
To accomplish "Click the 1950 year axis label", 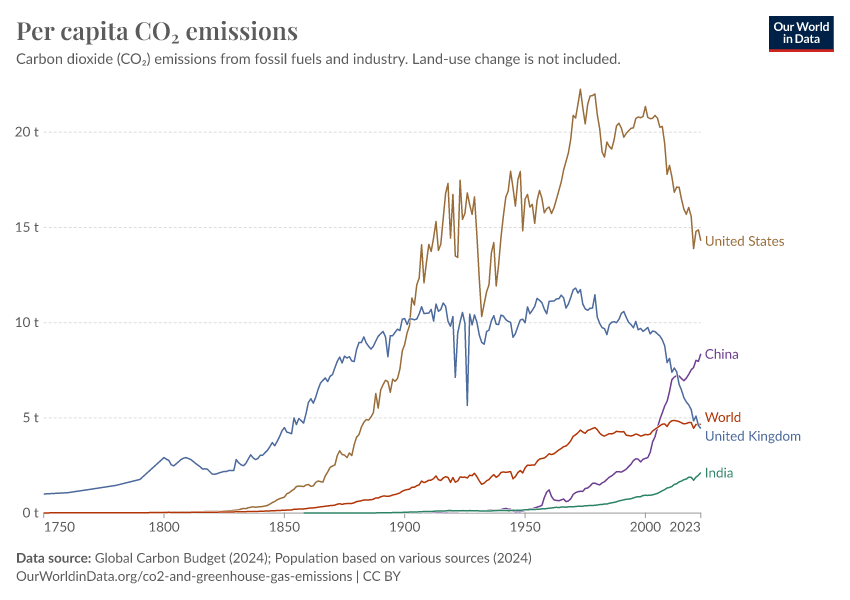I will (525, 527).
